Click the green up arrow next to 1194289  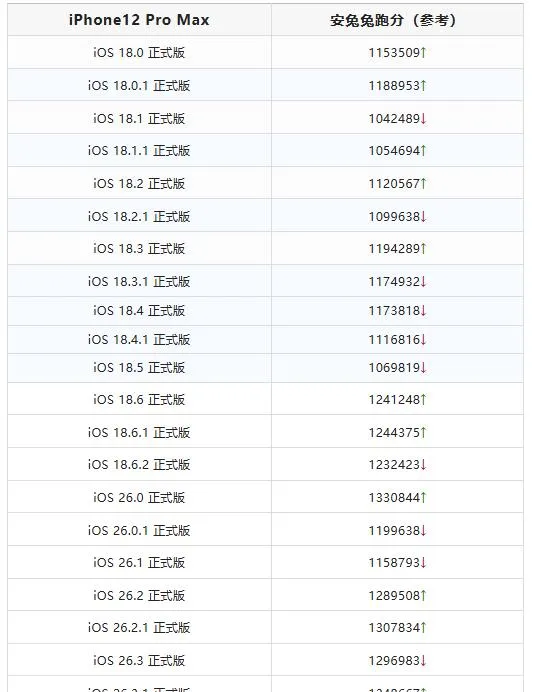click(x=423, y=249)
